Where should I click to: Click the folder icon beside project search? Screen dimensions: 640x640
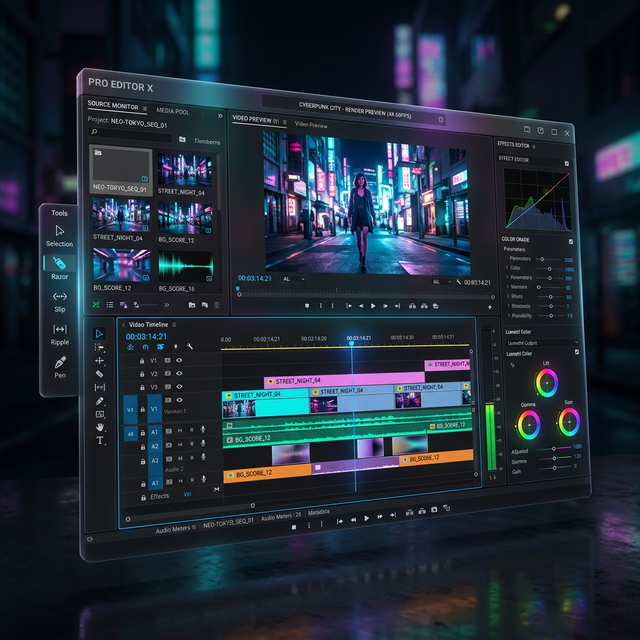(182, 140)
